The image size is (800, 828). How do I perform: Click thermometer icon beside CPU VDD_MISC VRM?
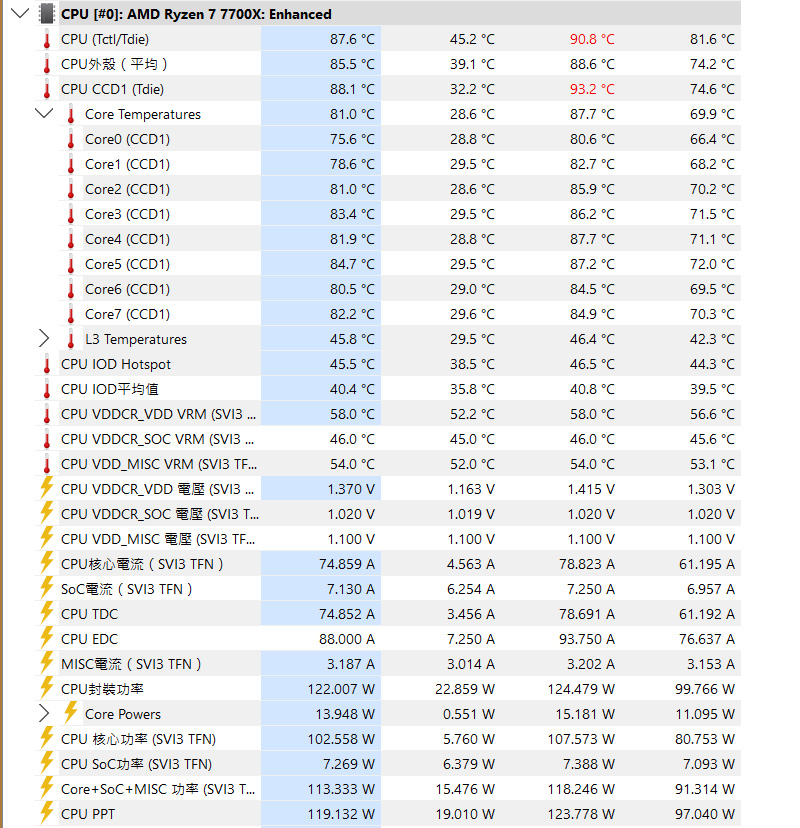point(46,464)
